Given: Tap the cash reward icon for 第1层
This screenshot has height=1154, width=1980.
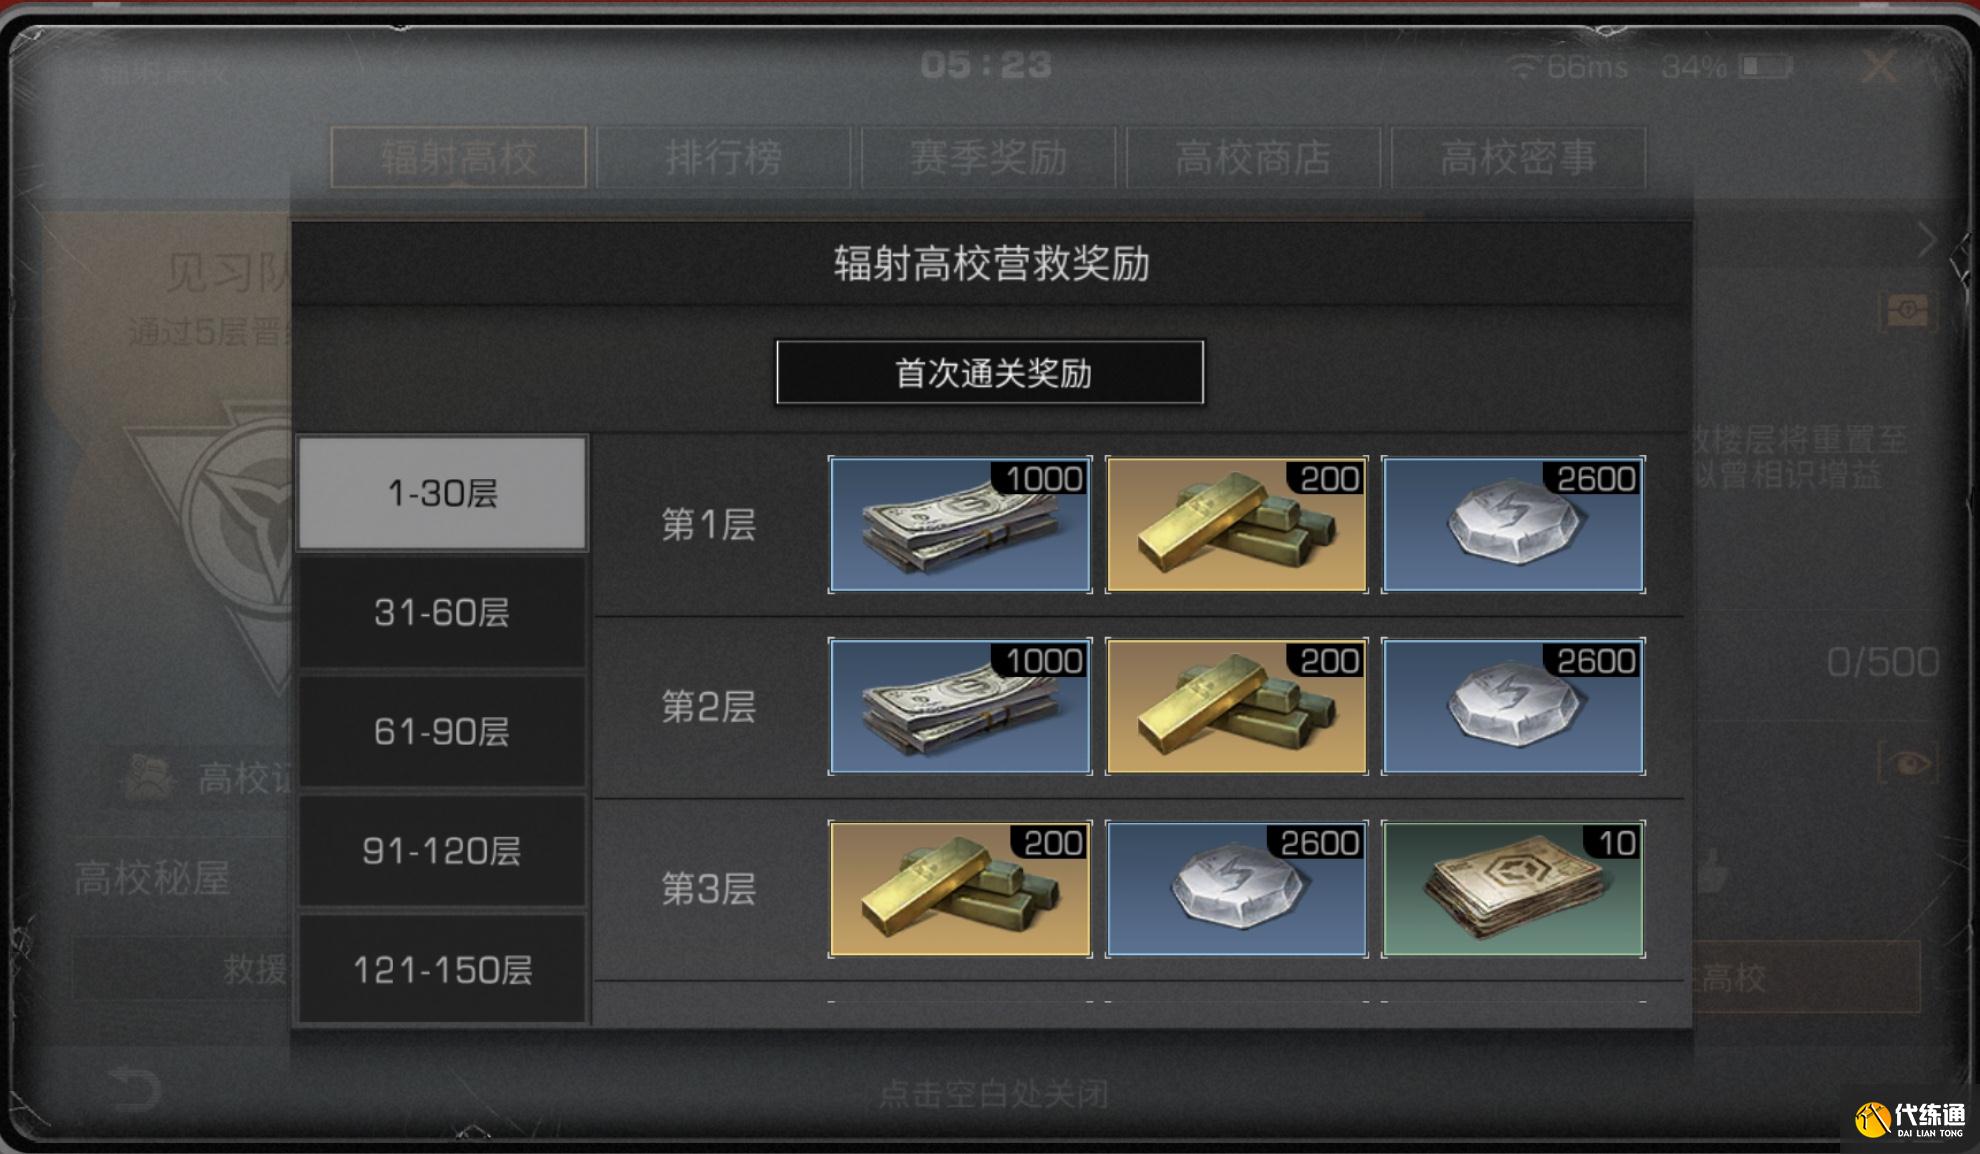Looking at the screenshot, I should coord(960,525).
